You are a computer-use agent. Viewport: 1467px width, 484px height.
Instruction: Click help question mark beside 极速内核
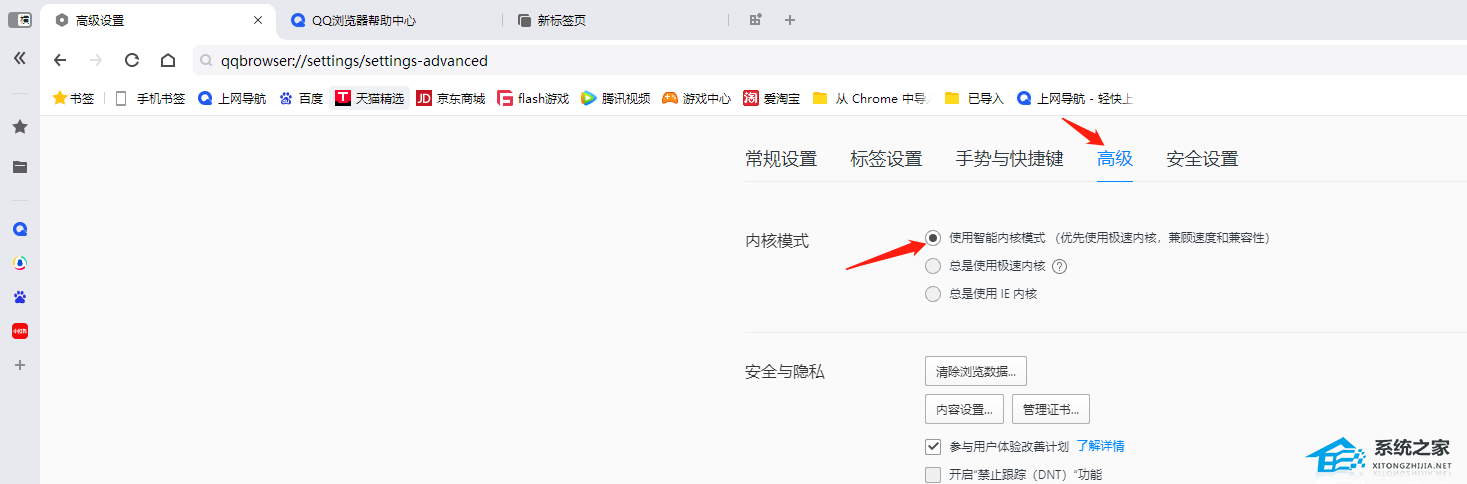(x=1060, y=266)
